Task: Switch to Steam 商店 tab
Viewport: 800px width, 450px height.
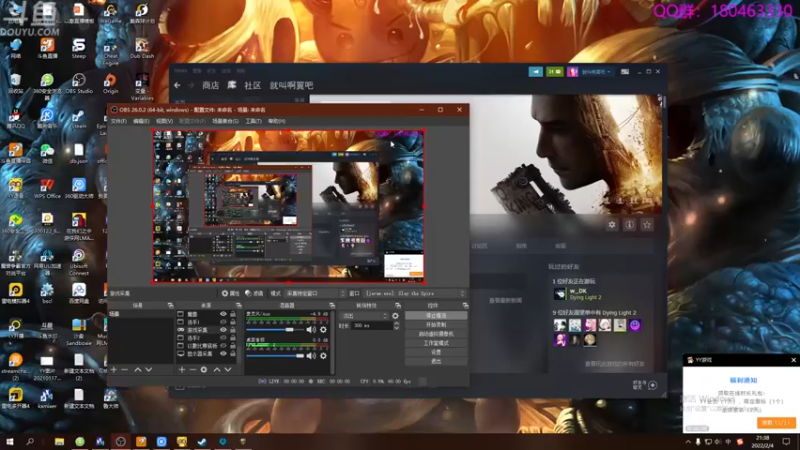Action: [211, 85]
